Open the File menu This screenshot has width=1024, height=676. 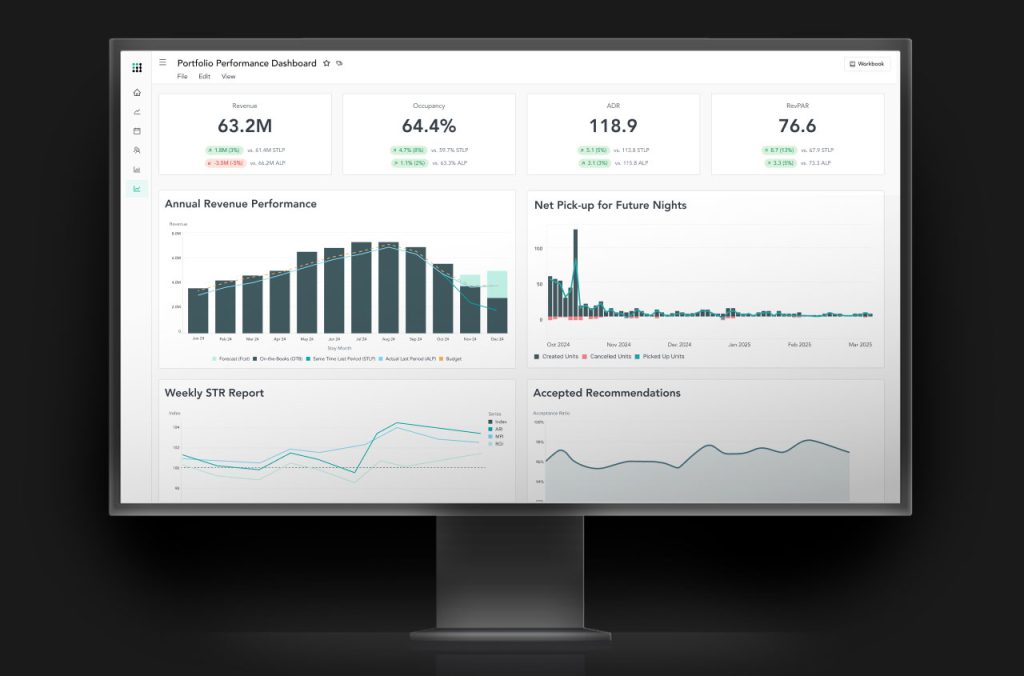(182, 76)
